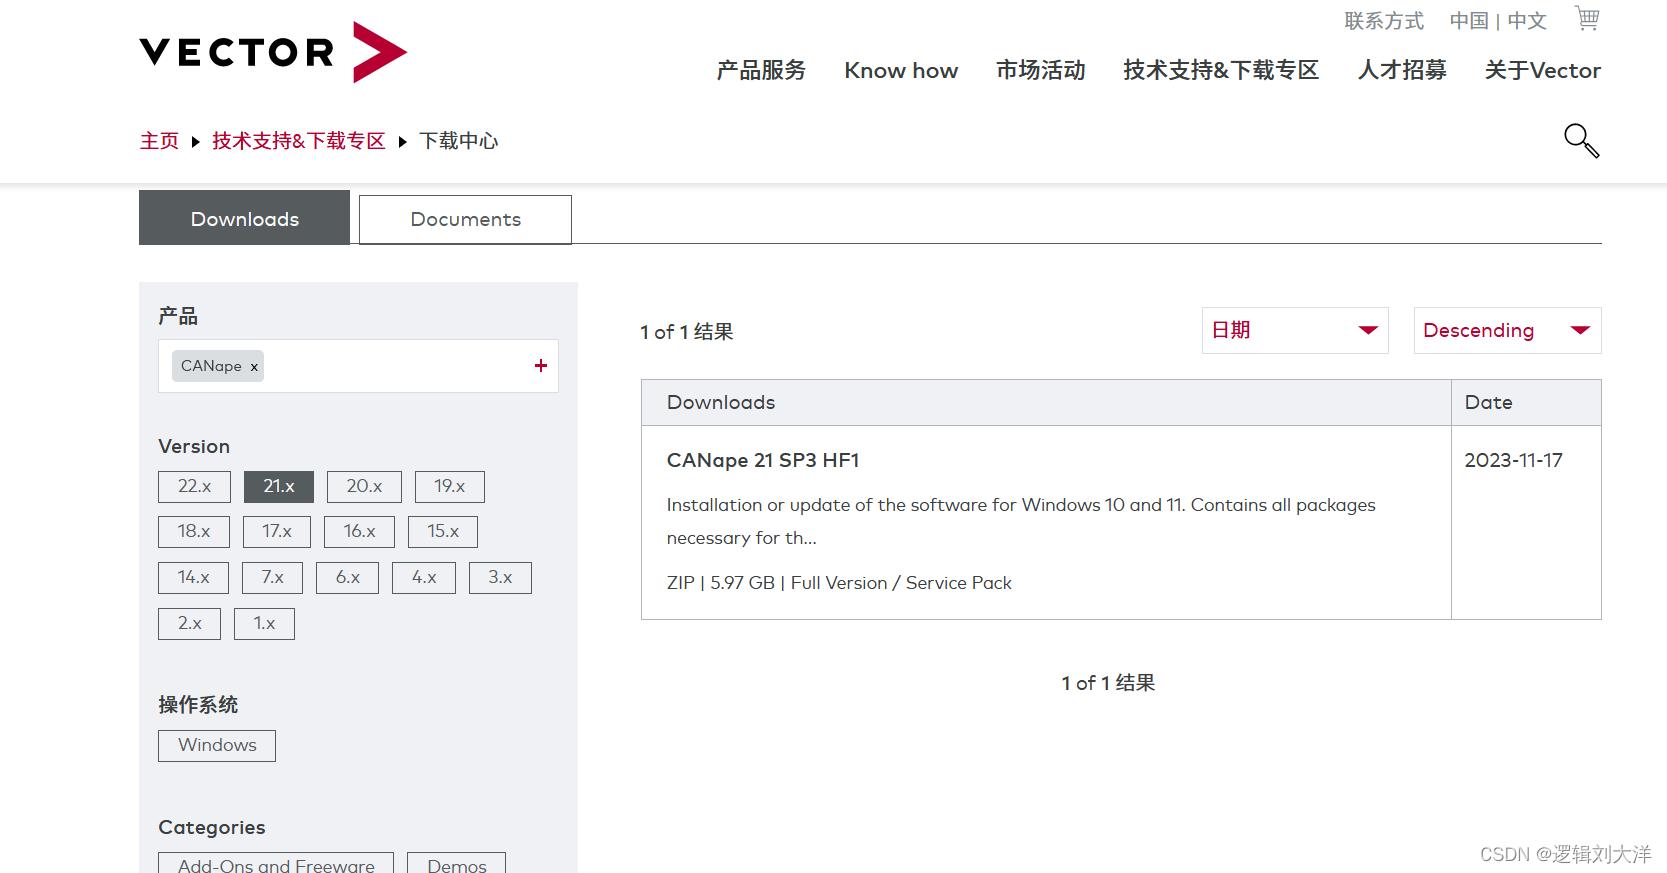Select version 18.x filter

click(x=194, y=532)
